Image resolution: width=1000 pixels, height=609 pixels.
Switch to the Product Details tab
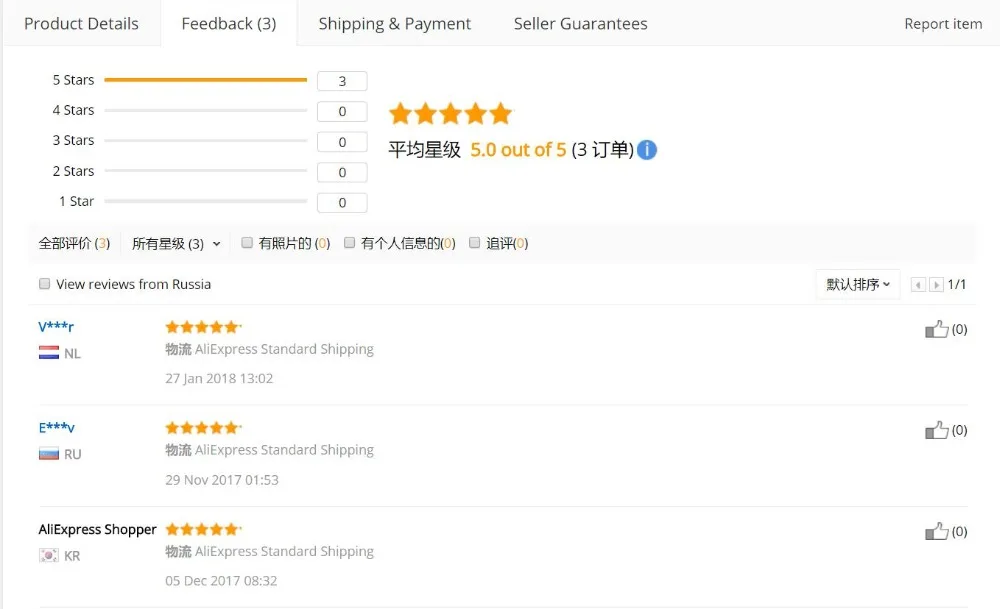[x=82, y=24]
